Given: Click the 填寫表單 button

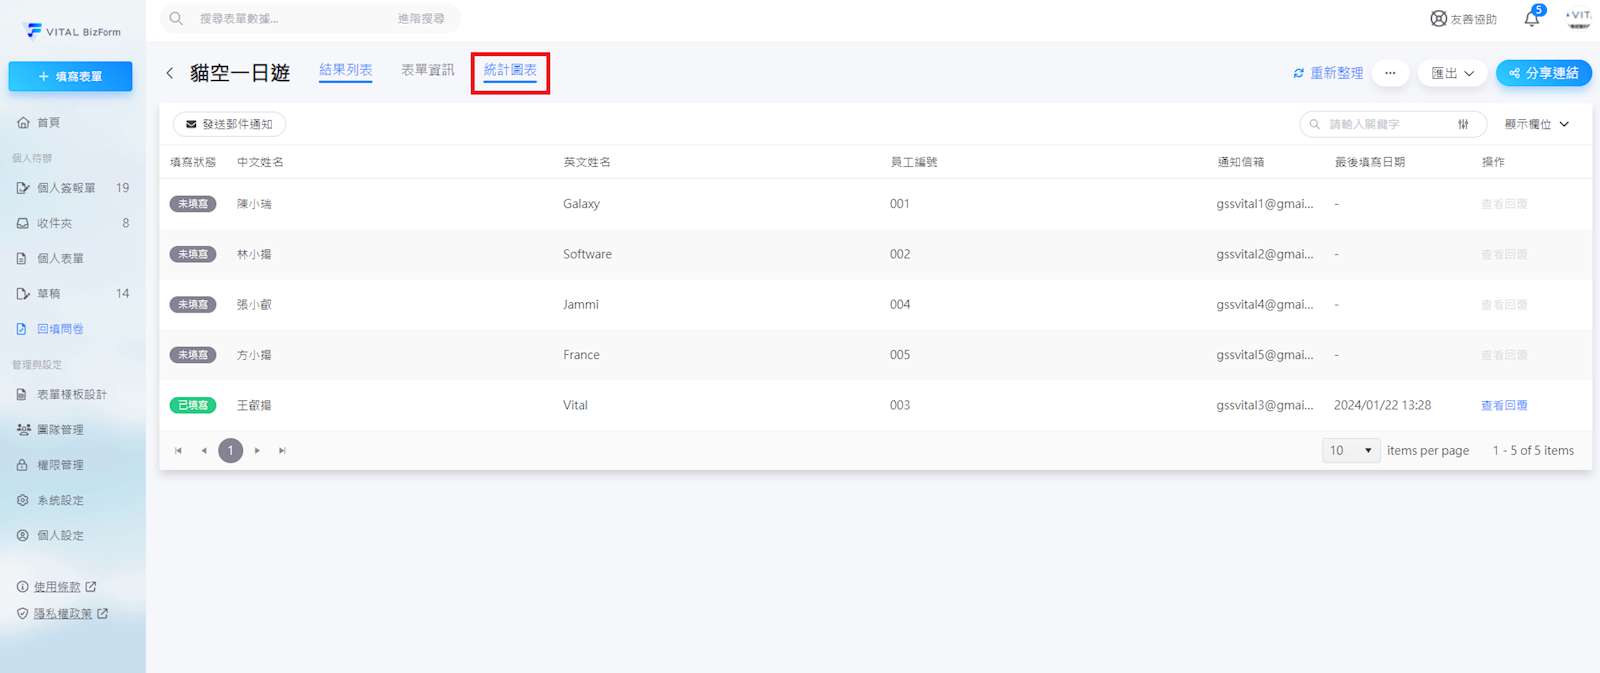Looking at the screenshot, I should 70,76.
